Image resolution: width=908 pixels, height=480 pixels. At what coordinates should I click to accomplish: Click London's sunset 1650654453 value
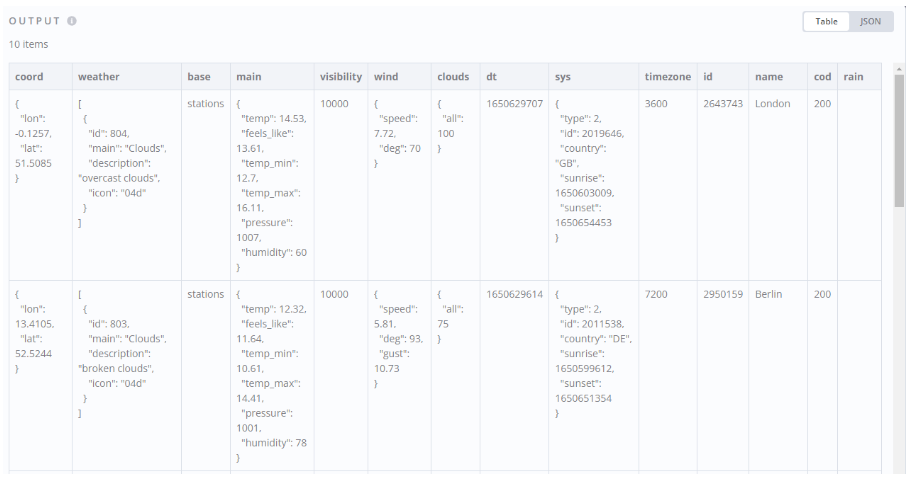click(583, 222)
